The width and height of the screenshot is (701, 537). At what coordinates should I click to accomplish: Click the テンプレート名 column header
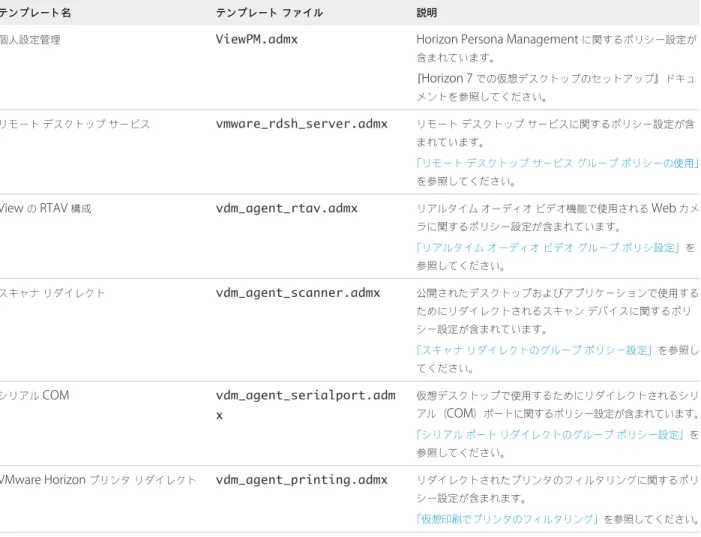[35, 13]
